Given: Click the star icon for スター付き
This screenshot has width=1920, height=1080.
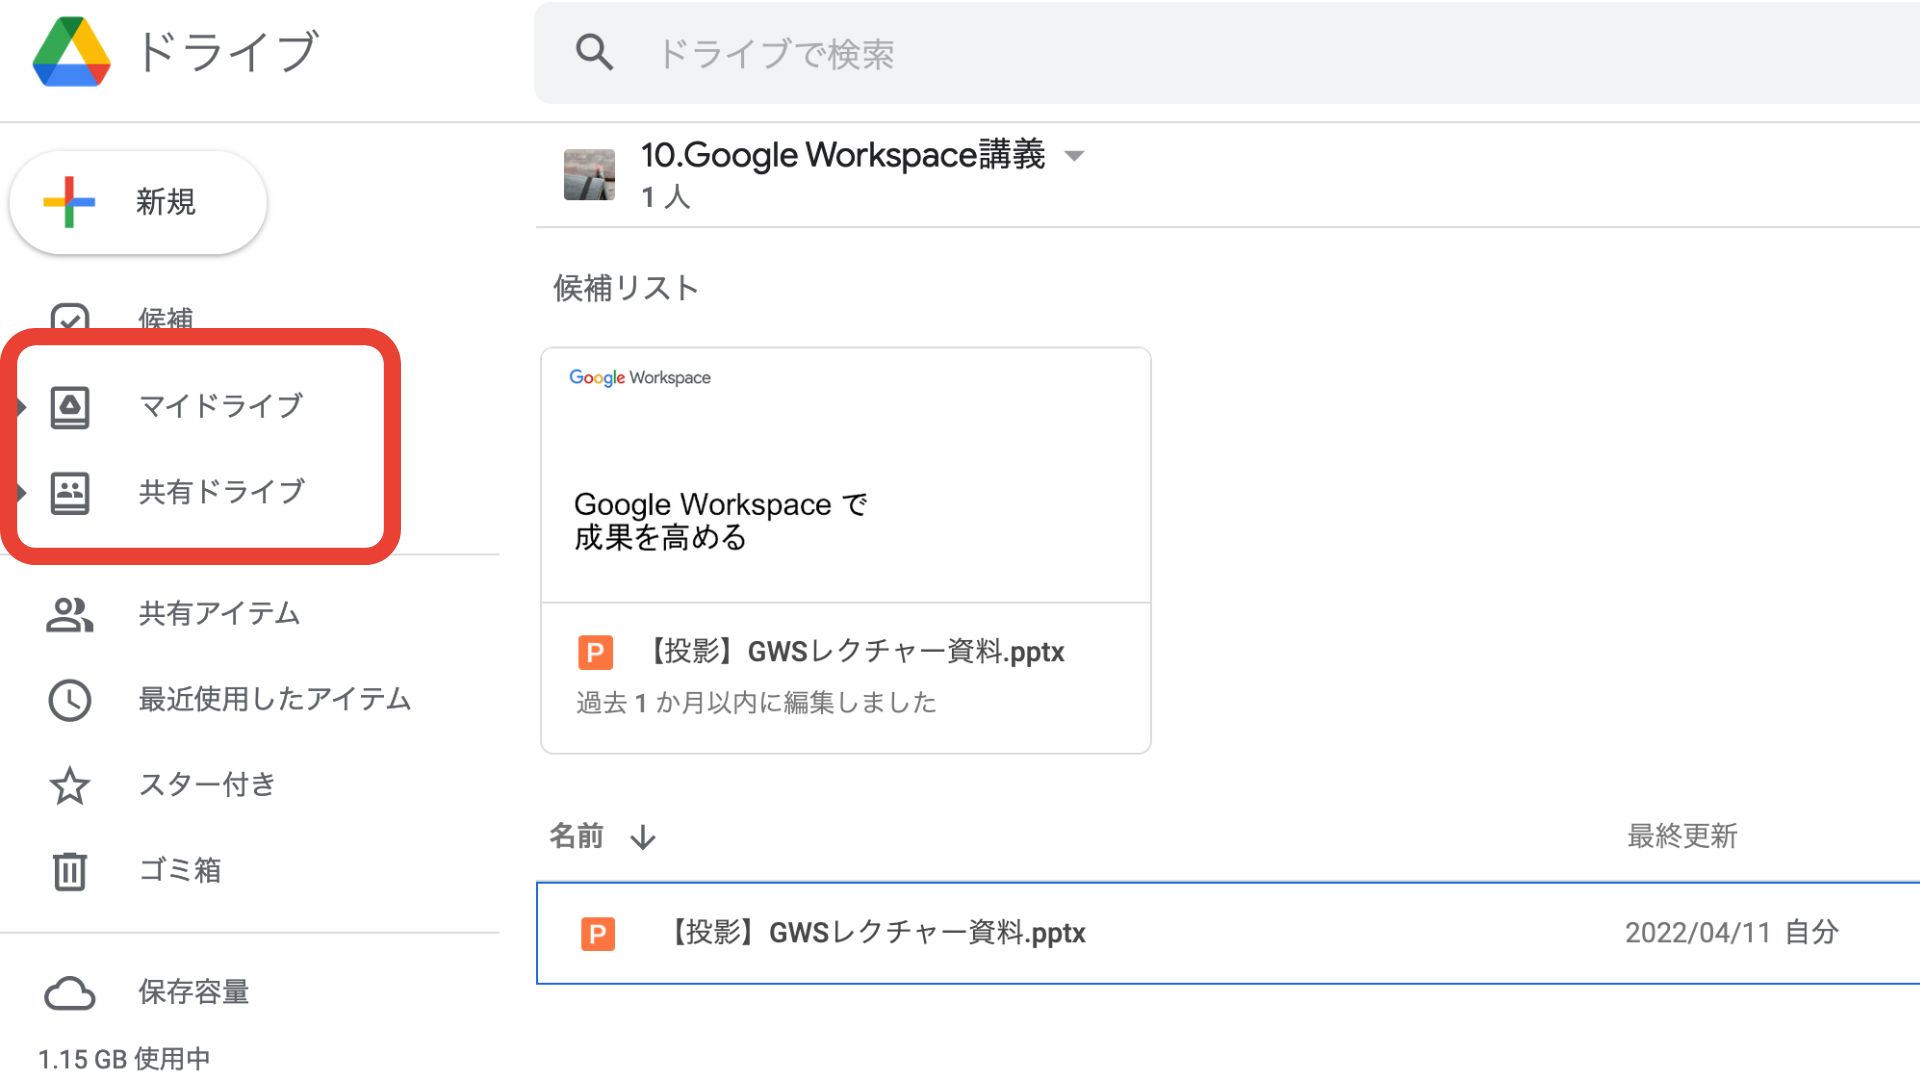Looking at the screenshot, I should (x=70, y=786).
